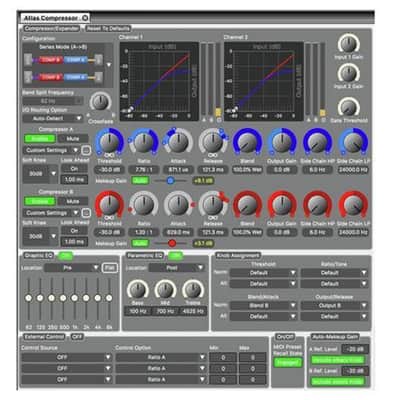Click the Parametric EQ Treble knob
The width and height of the screenshot is (400, 400).
193,289
